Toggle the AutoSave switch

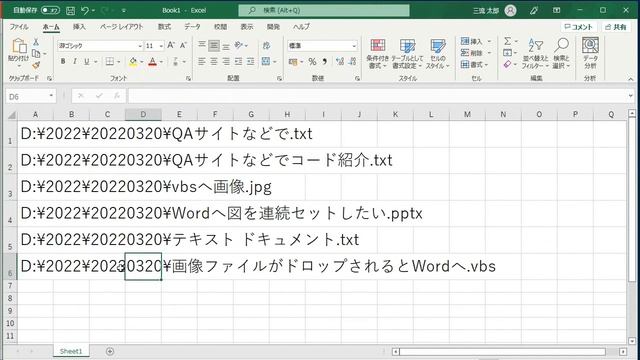pyautogui.click(x=50, y=10)
